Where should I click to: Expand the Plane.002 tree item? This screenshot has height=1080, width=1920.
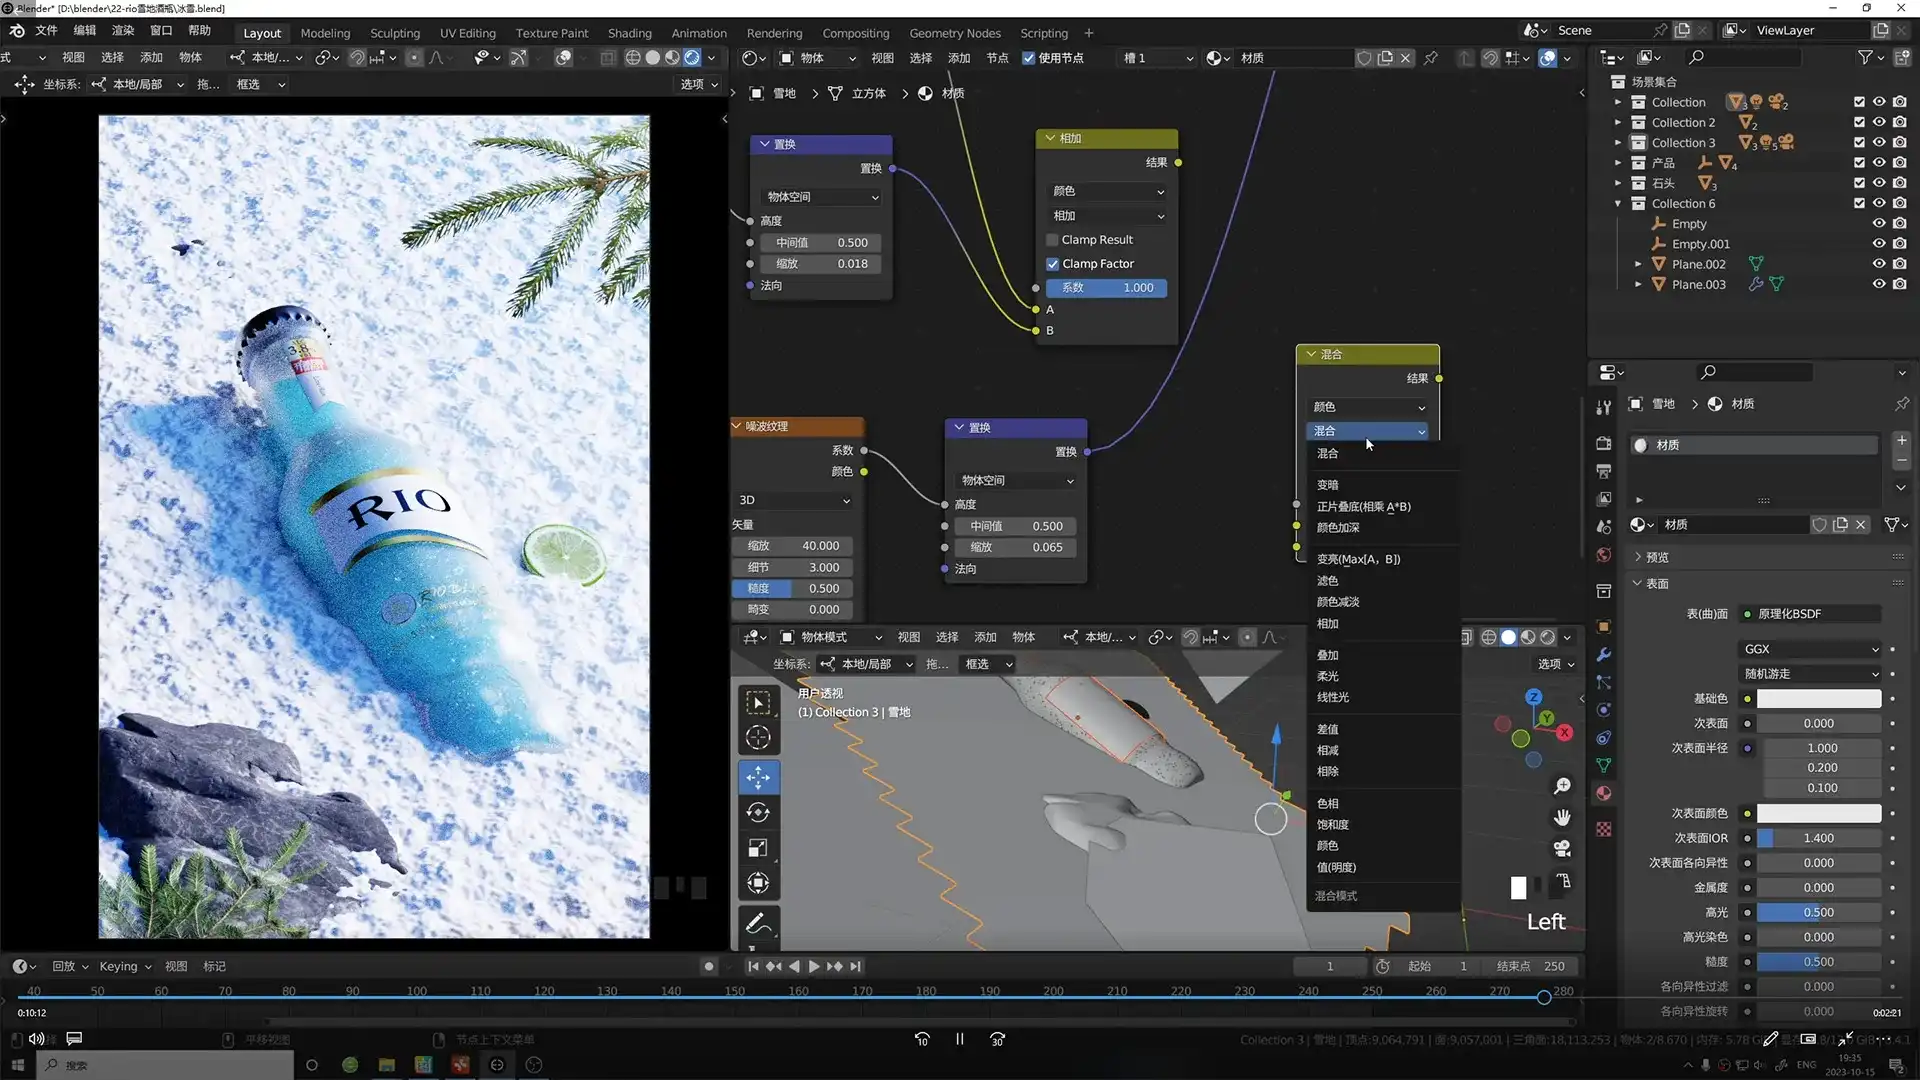pos(1638,264)
